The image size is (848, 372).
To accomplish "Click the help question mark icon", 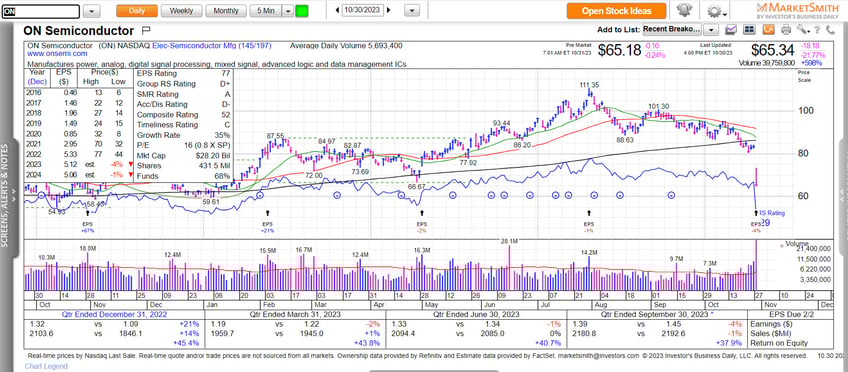I will tap(818, 30).
